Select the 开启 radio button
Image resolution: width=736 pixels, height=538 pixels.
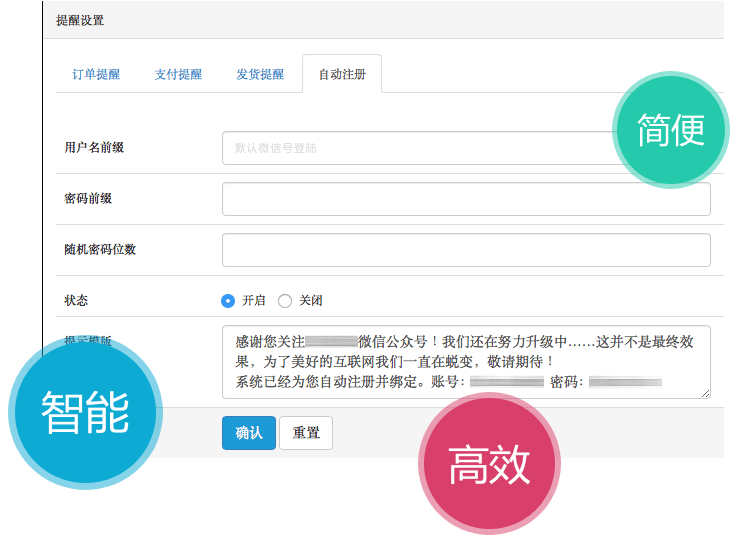(x=228, y=301)
